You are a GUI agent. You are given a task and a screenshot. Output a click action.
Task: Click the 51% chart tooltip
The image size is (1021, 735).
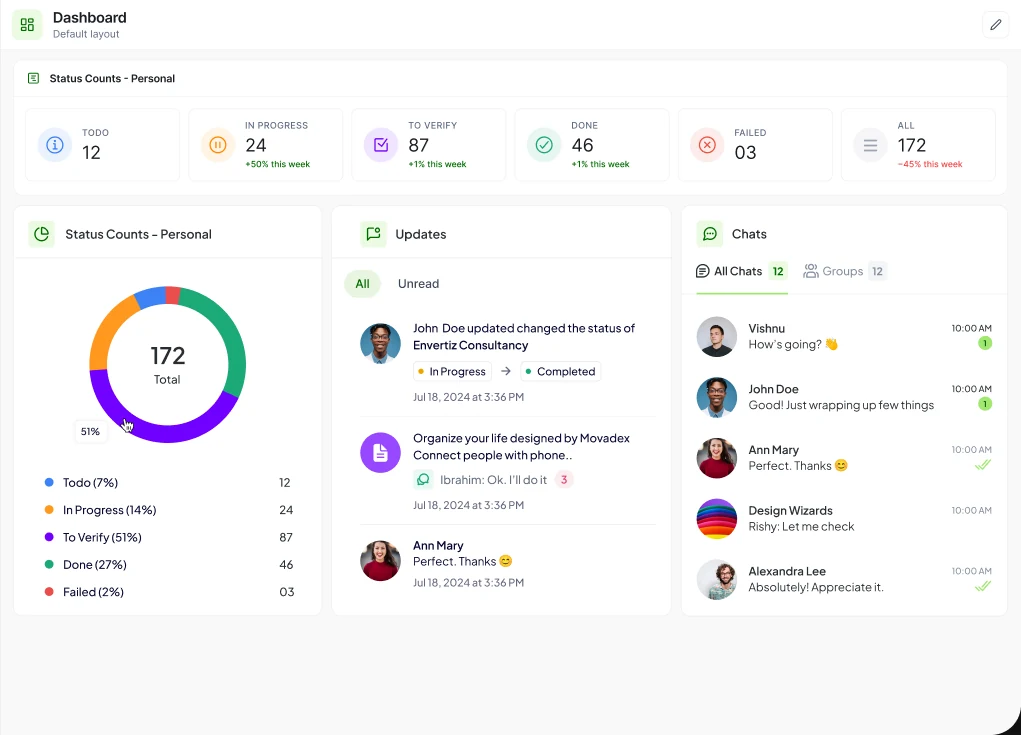[90, 432]
